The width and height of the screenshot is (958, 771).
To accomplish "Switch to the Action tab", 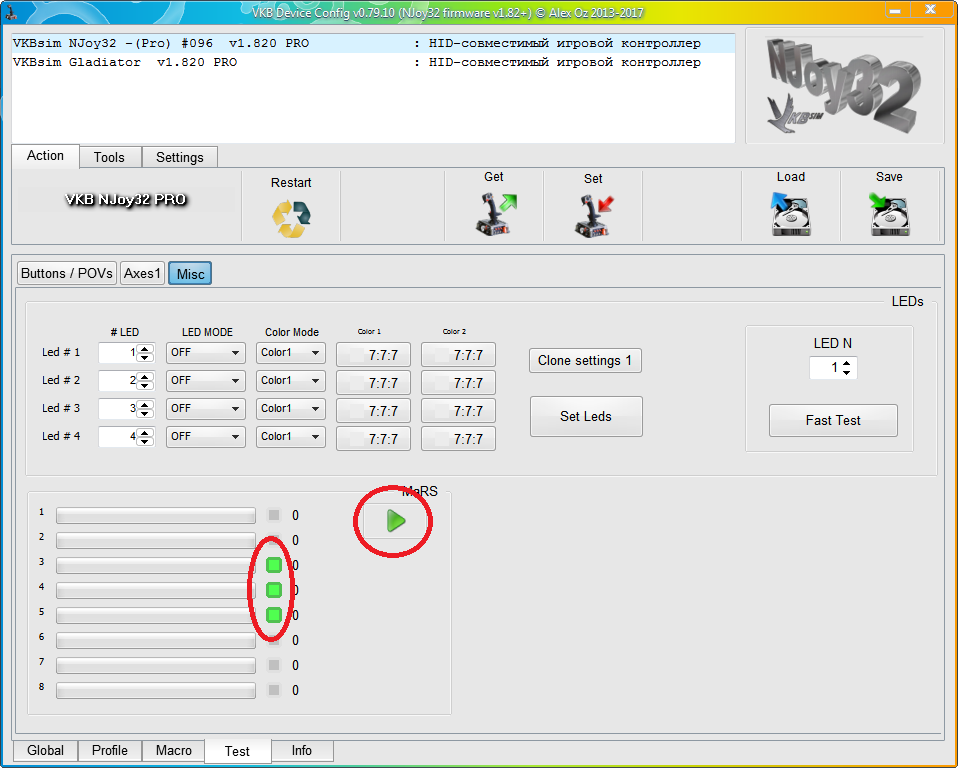I will [45, 156].
